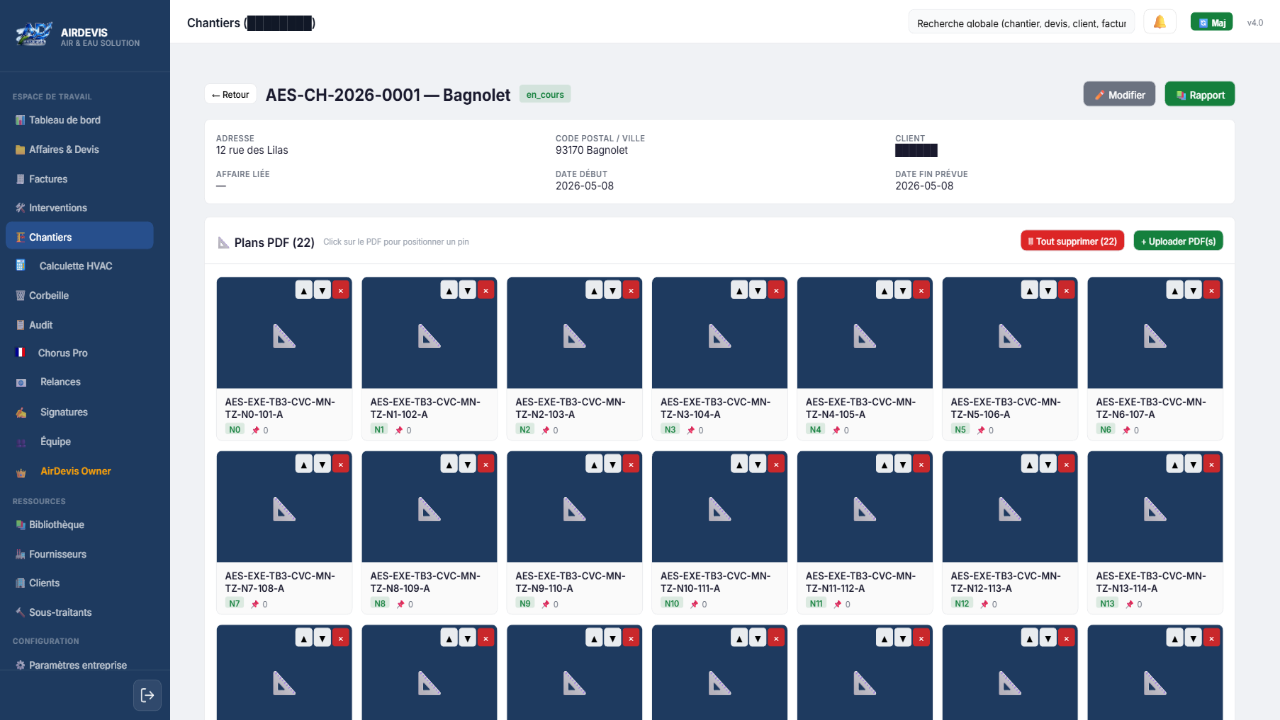Open Factures in sidebar
Viewport: 1280px width, 720px height.
click(79, 179)
